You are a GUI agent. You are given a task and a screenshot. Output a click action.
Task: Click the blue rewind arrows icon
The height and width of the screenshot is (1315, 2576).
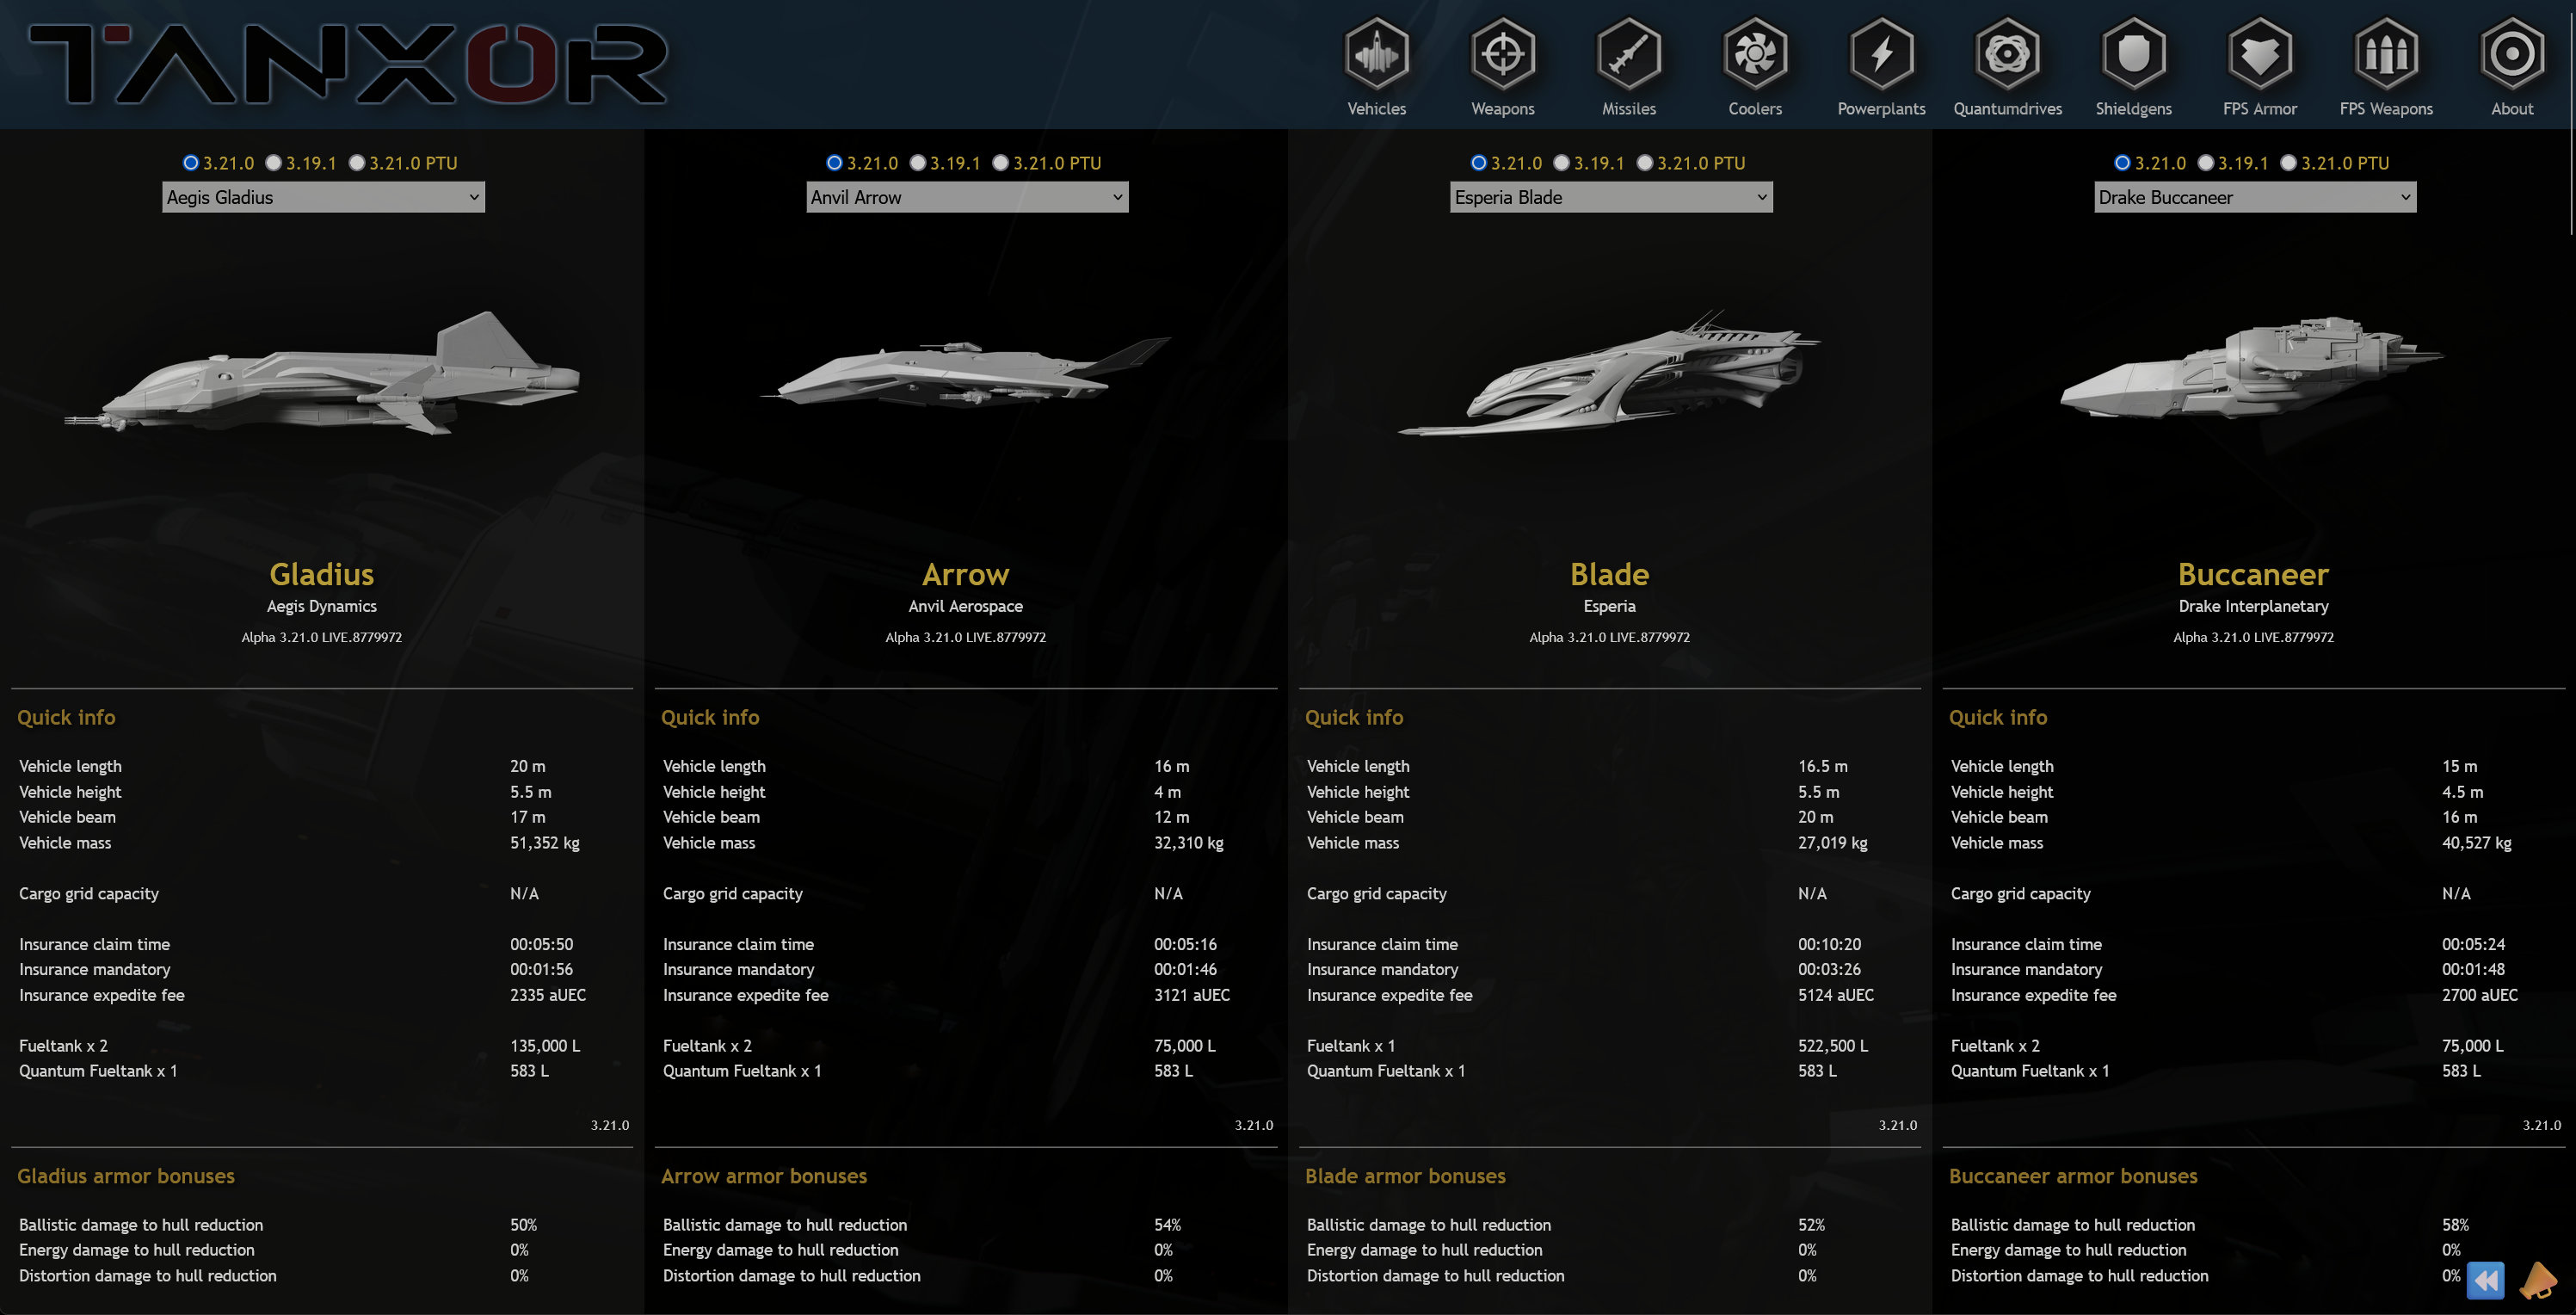2485,1279
